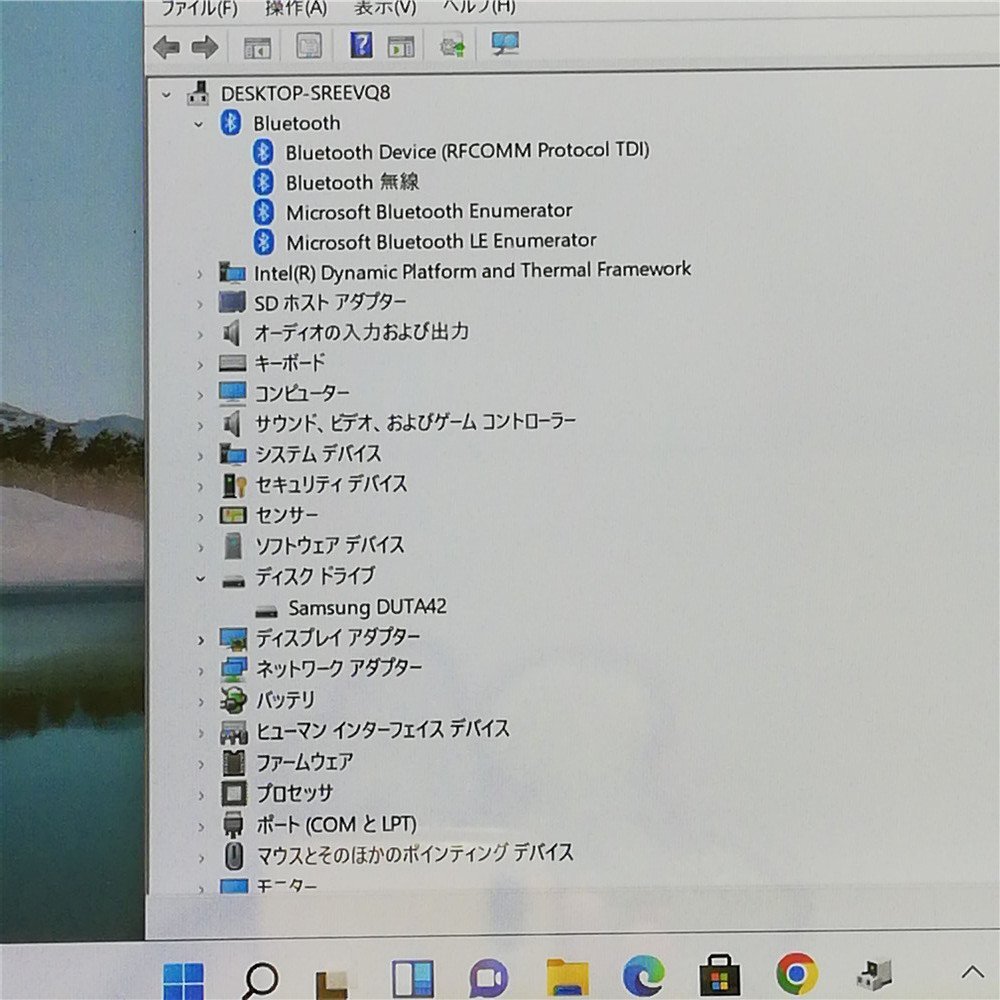This screenshot has width=1000, height=1000.
Task: Click the SD ホスト アダプター chip icon
Action: pyautogui.click(x=232, y=302)
